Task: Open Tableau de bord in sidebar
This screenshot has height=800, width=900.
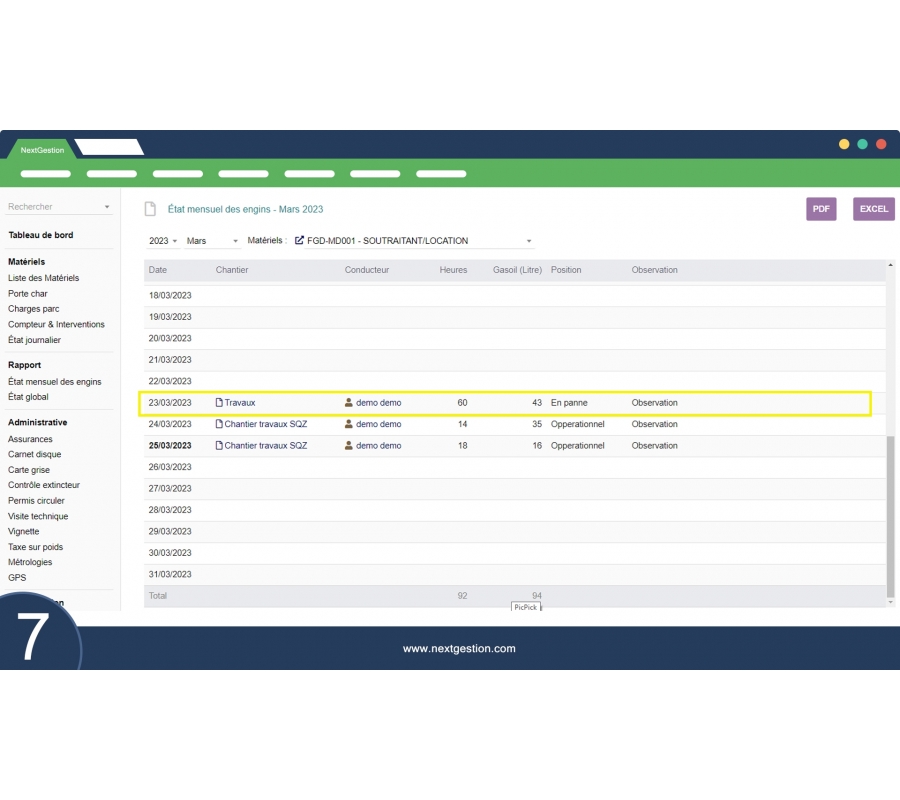Action: tap(40, 235)
